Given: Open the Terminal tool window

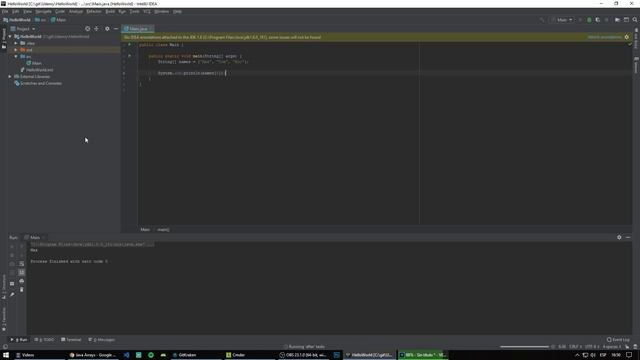Looking at the screenshot, I should [71, 340].
